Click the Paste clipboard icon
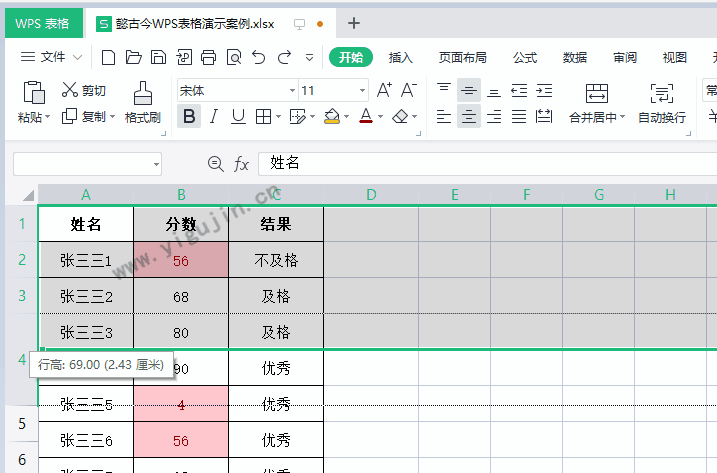 click(34, 92)
